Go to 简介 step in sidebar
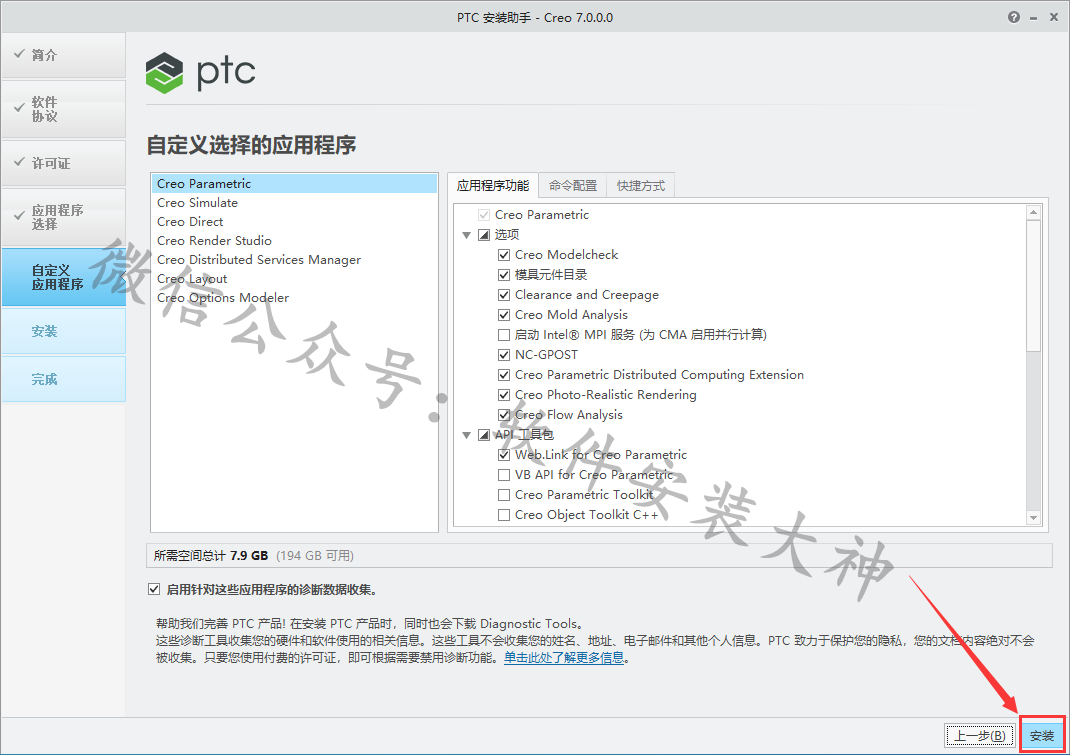The image size is (1070, 755). [63, 55]
